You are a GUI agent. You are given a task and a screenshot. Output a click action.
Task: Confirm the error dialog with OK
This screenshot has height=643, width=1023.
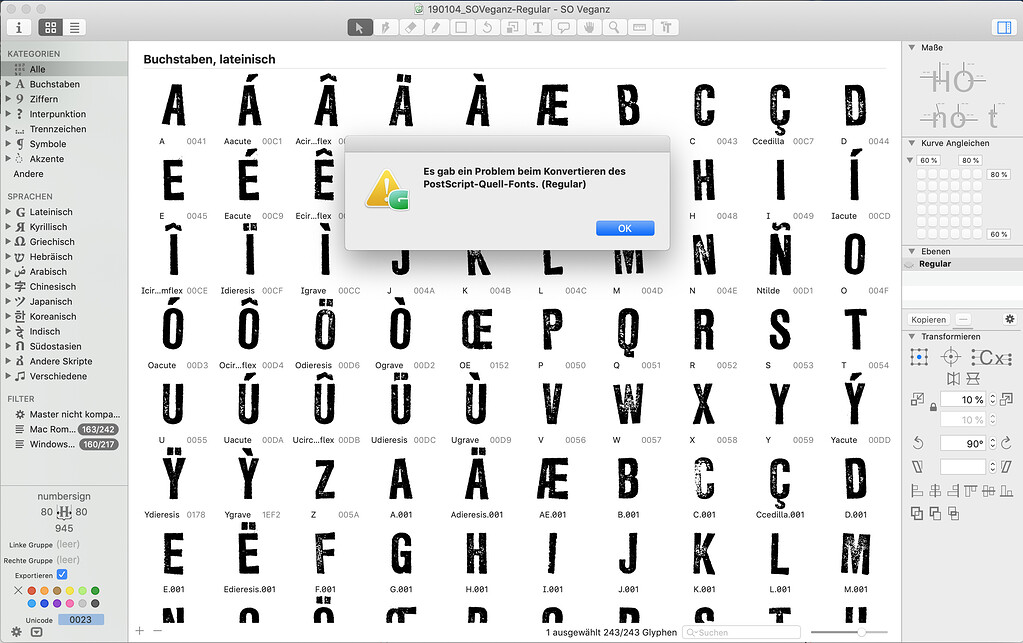point(625,228)
